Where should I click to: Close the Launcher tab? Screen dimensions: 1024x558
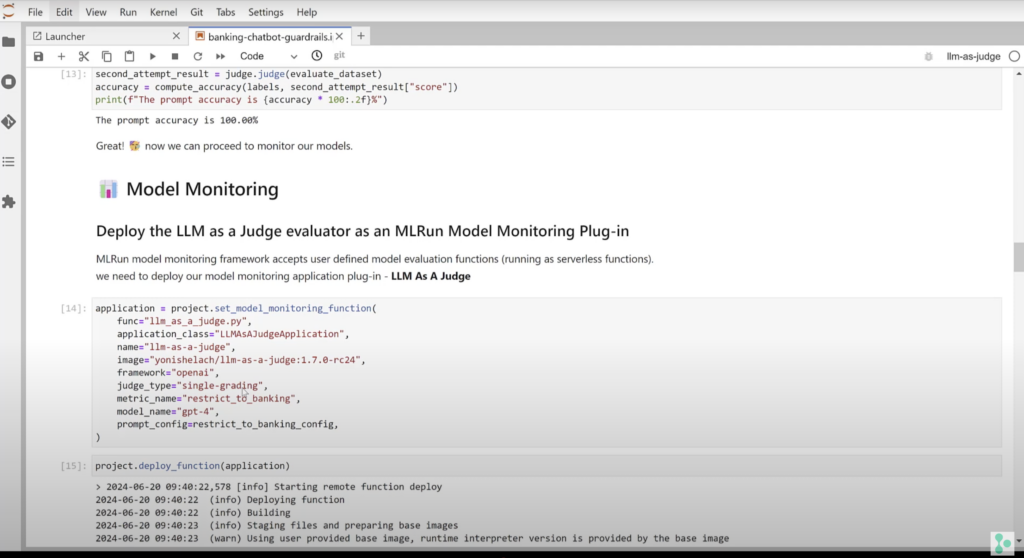pyautogui.click(x=176, y=36)
